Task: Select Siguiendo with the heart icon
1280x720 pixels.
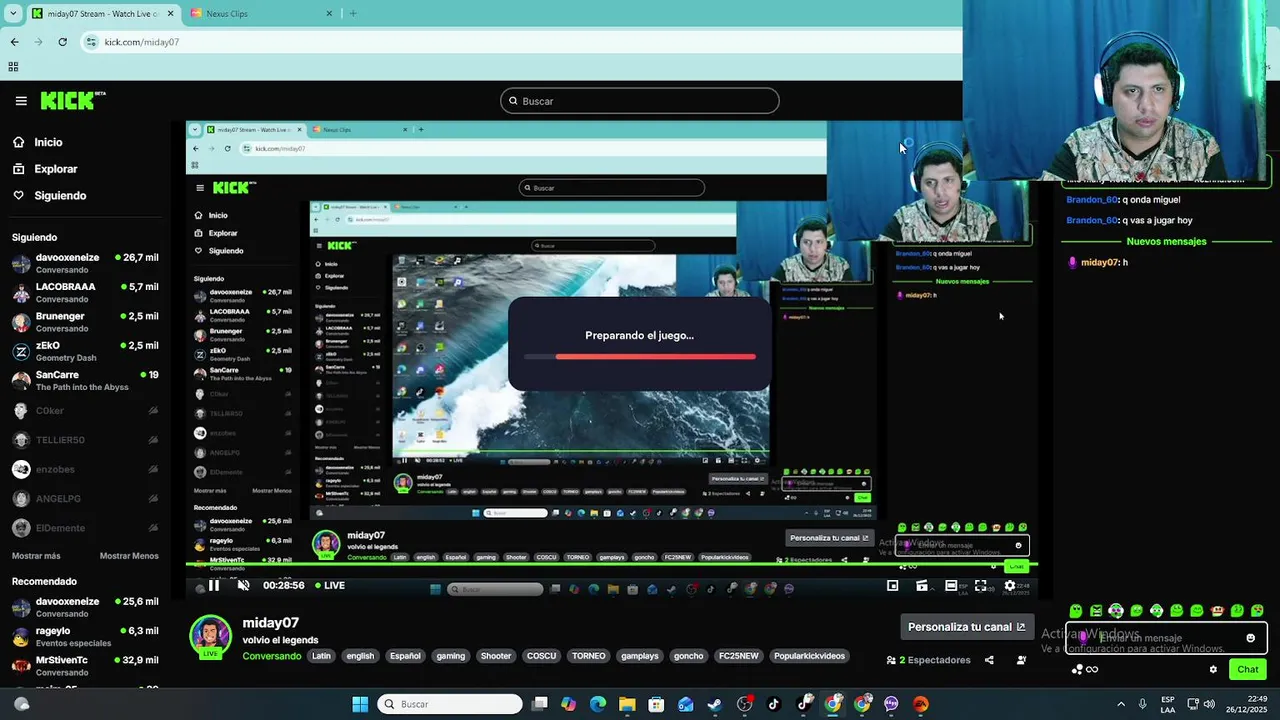Action: pos(50,196)
